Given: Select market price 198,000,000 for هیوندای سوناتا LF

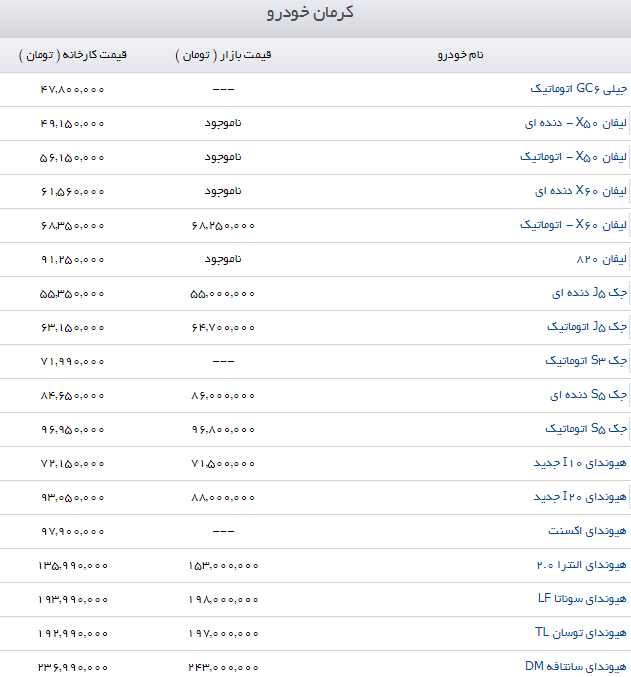Looking at the screenshot, I should [x=223, y=600].
